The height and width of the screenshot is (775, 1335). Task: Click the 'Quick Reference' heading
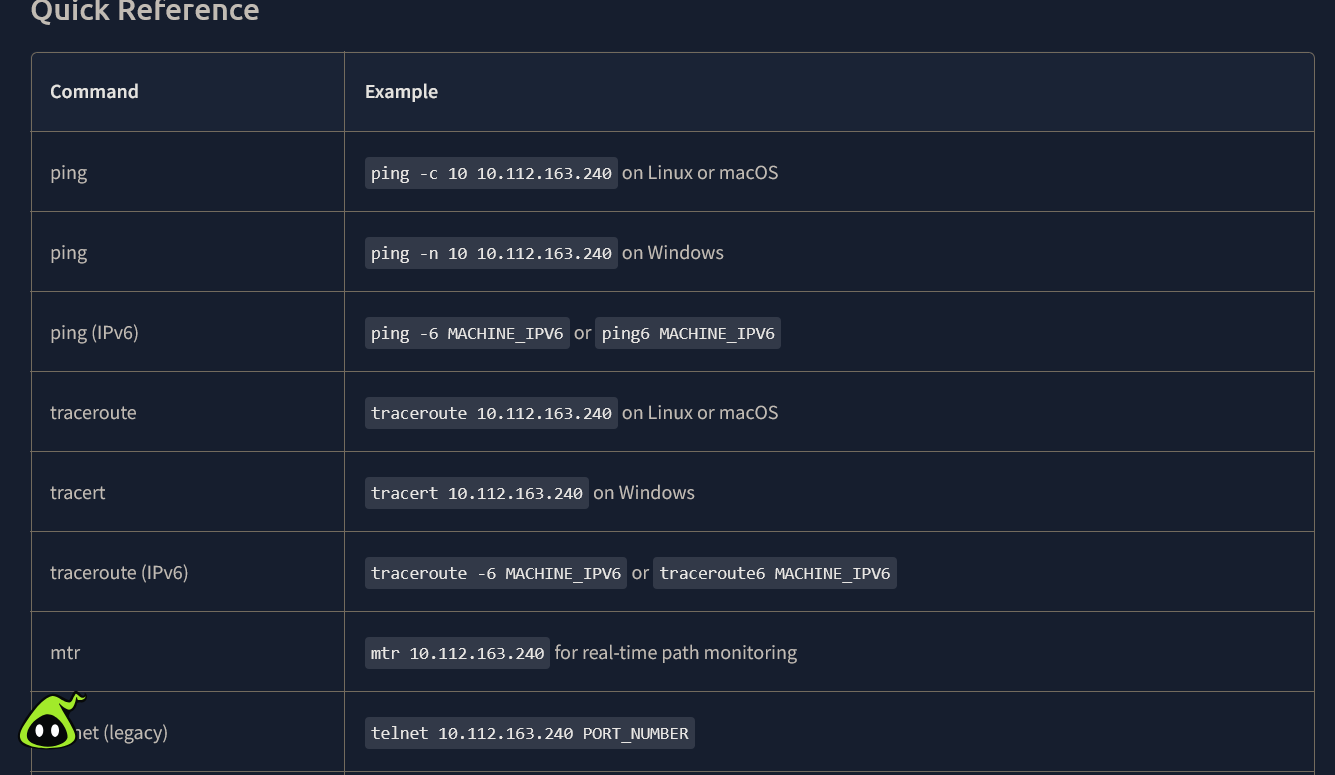[145, 11]
